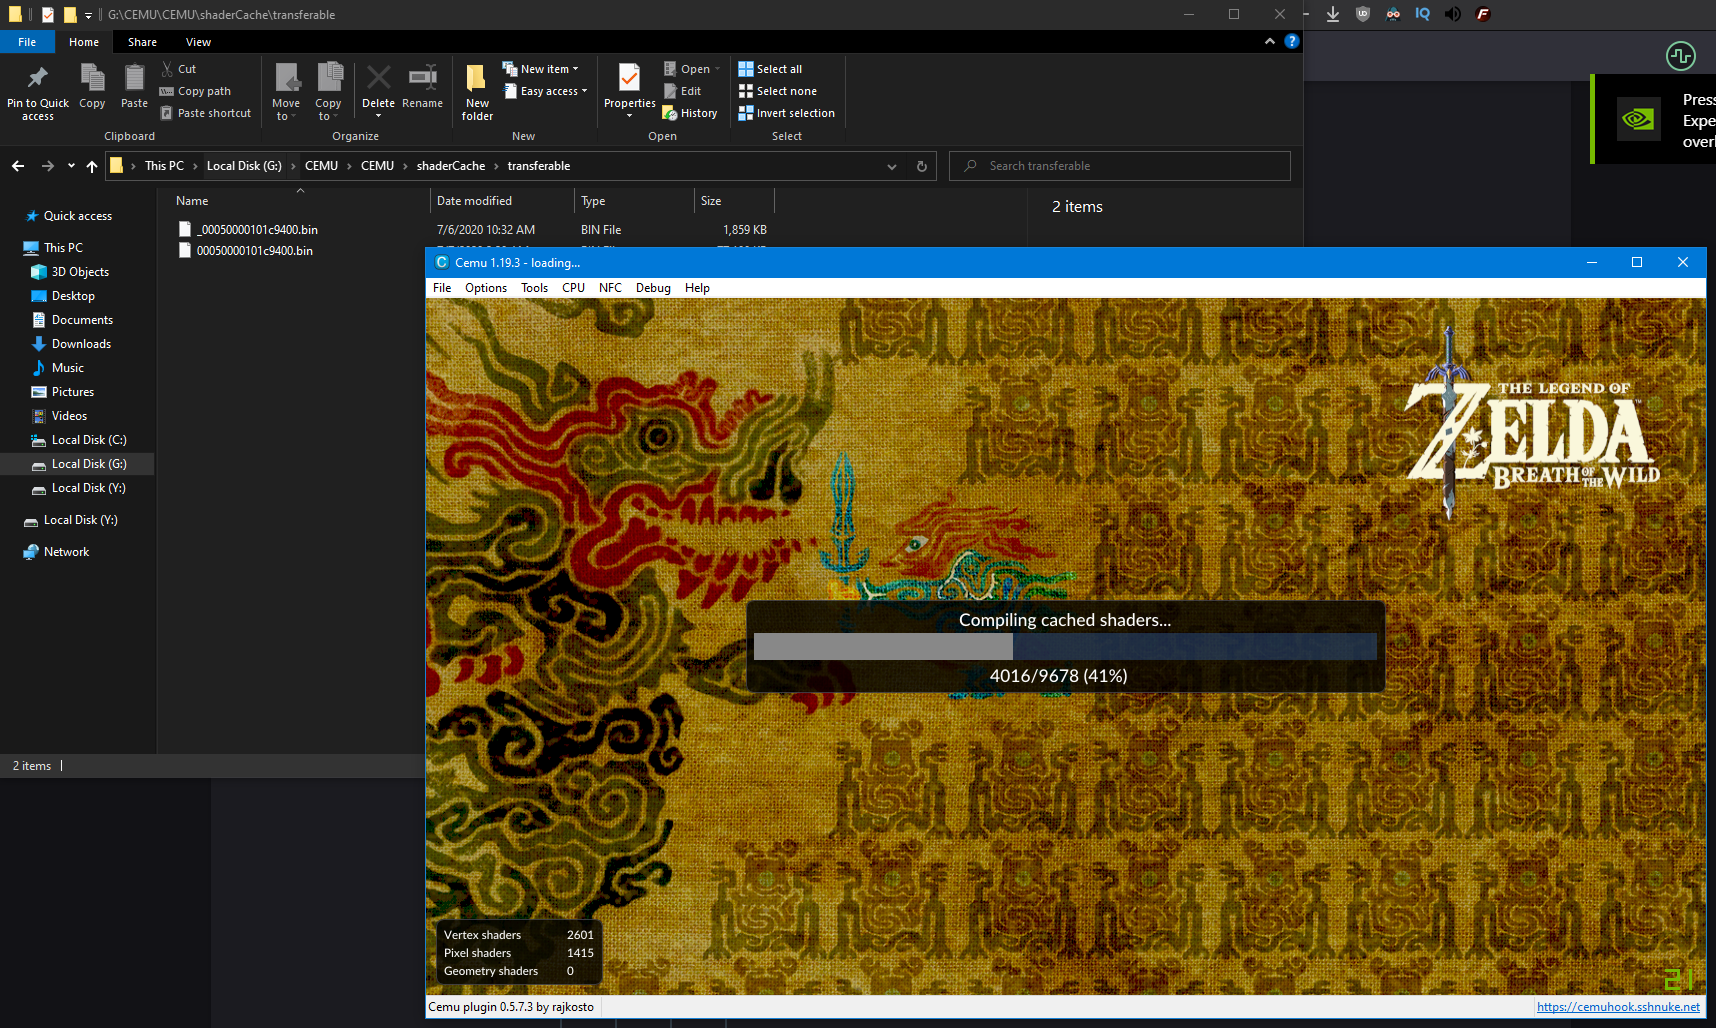Viewport: 1716px width, 1028px height.
Task: Go back using the Explorer back arrow
Action: (x=18, y=166)
